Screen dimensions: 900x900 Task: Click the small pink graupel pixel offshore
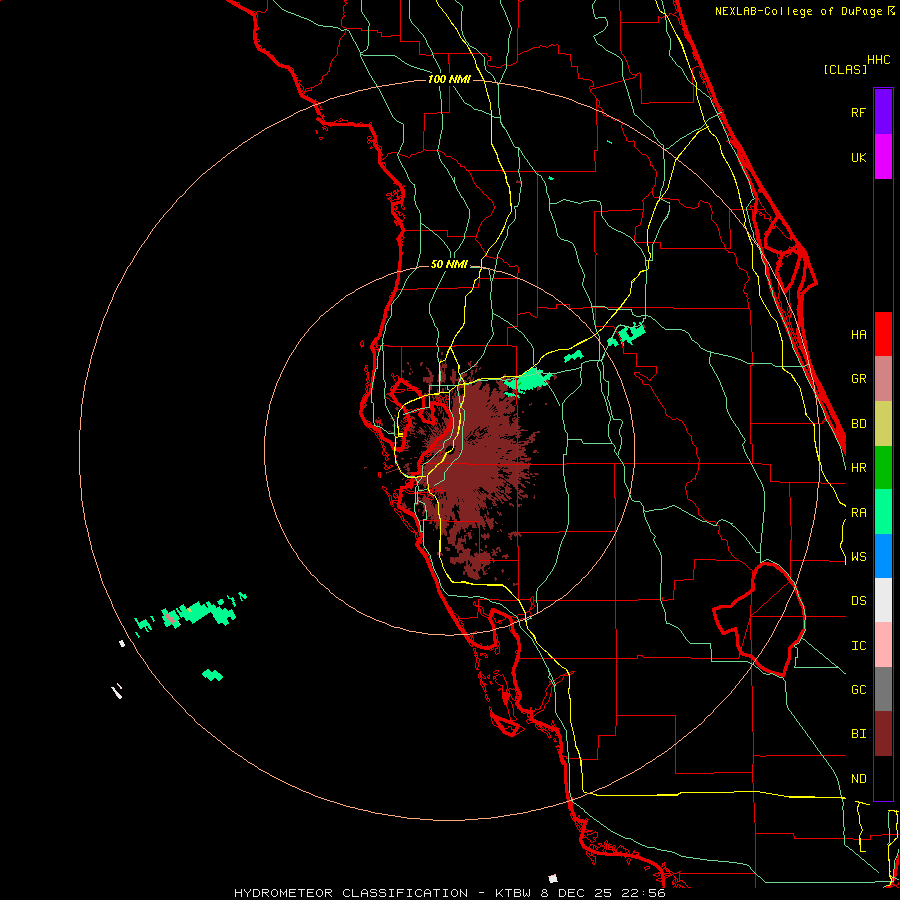[170, 619]
